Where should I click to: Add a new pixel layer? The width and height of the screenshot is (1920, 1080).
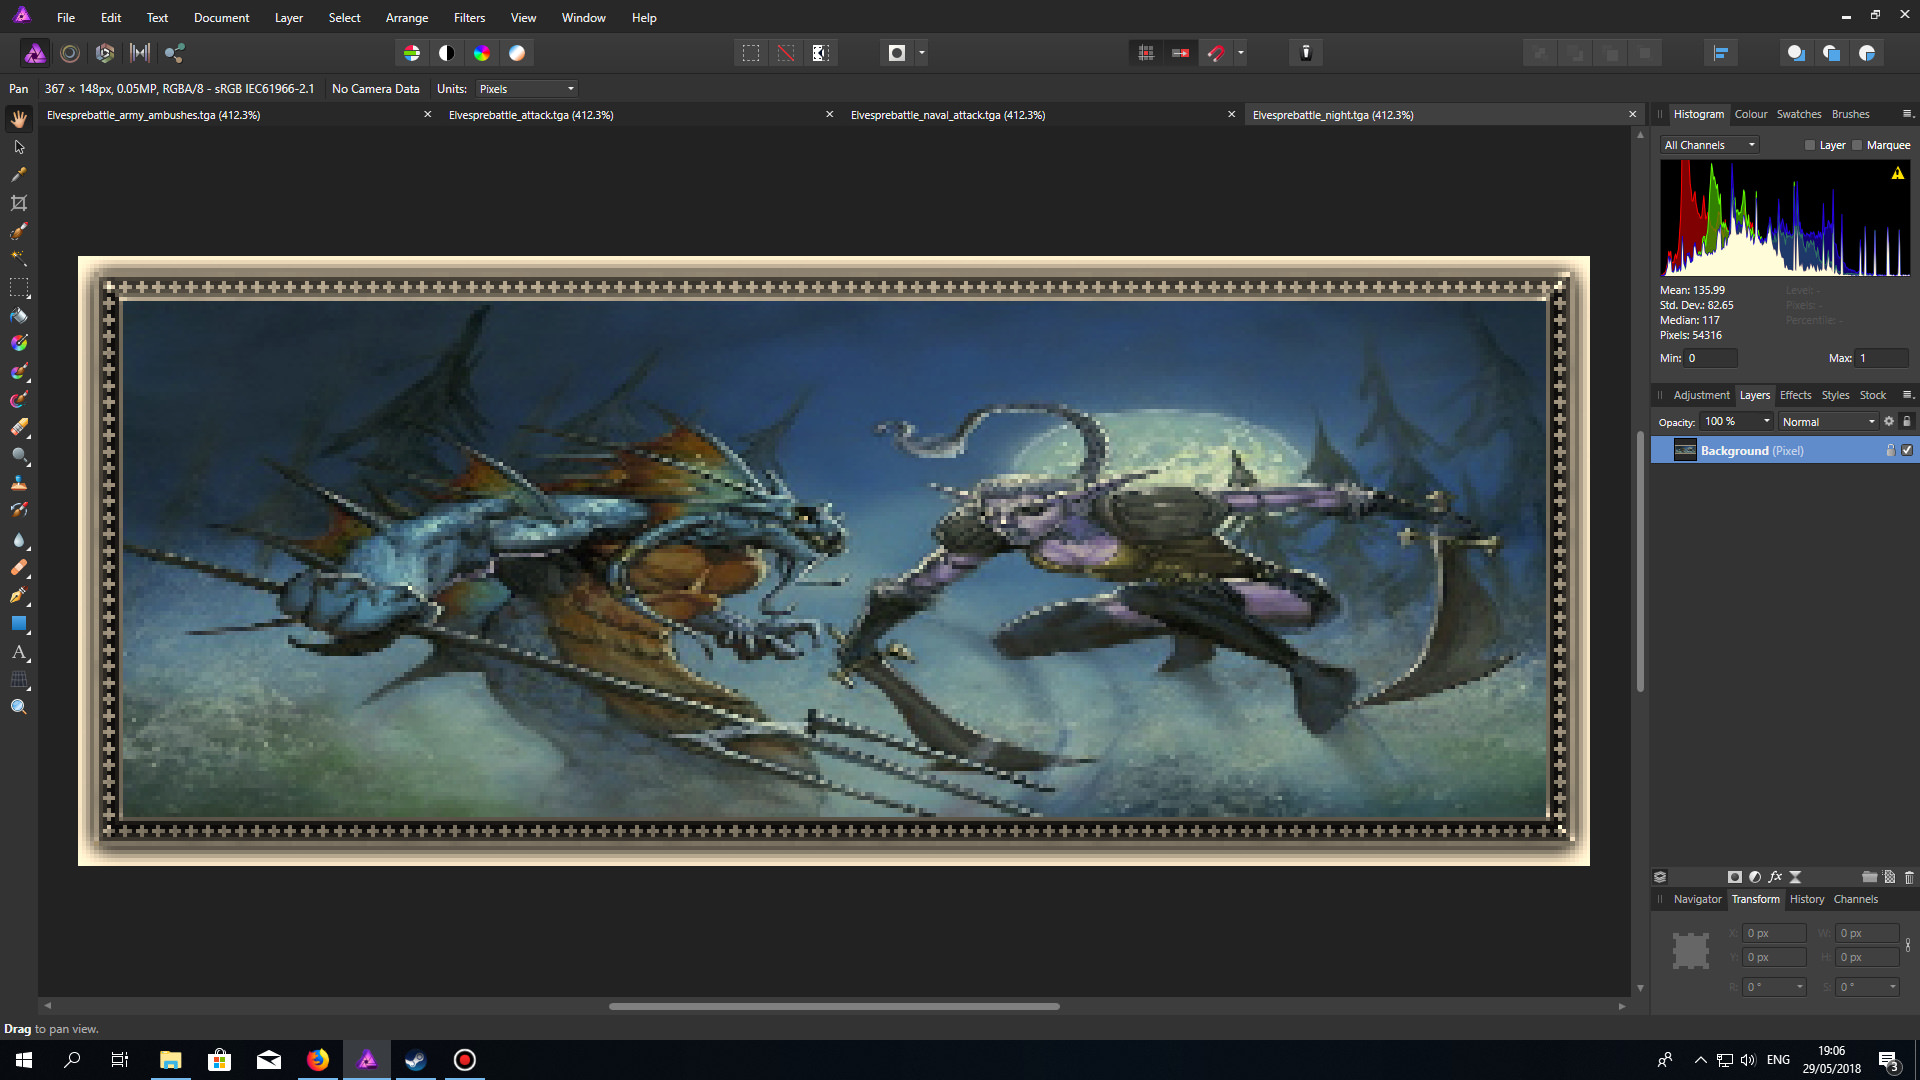(1889, 877)
